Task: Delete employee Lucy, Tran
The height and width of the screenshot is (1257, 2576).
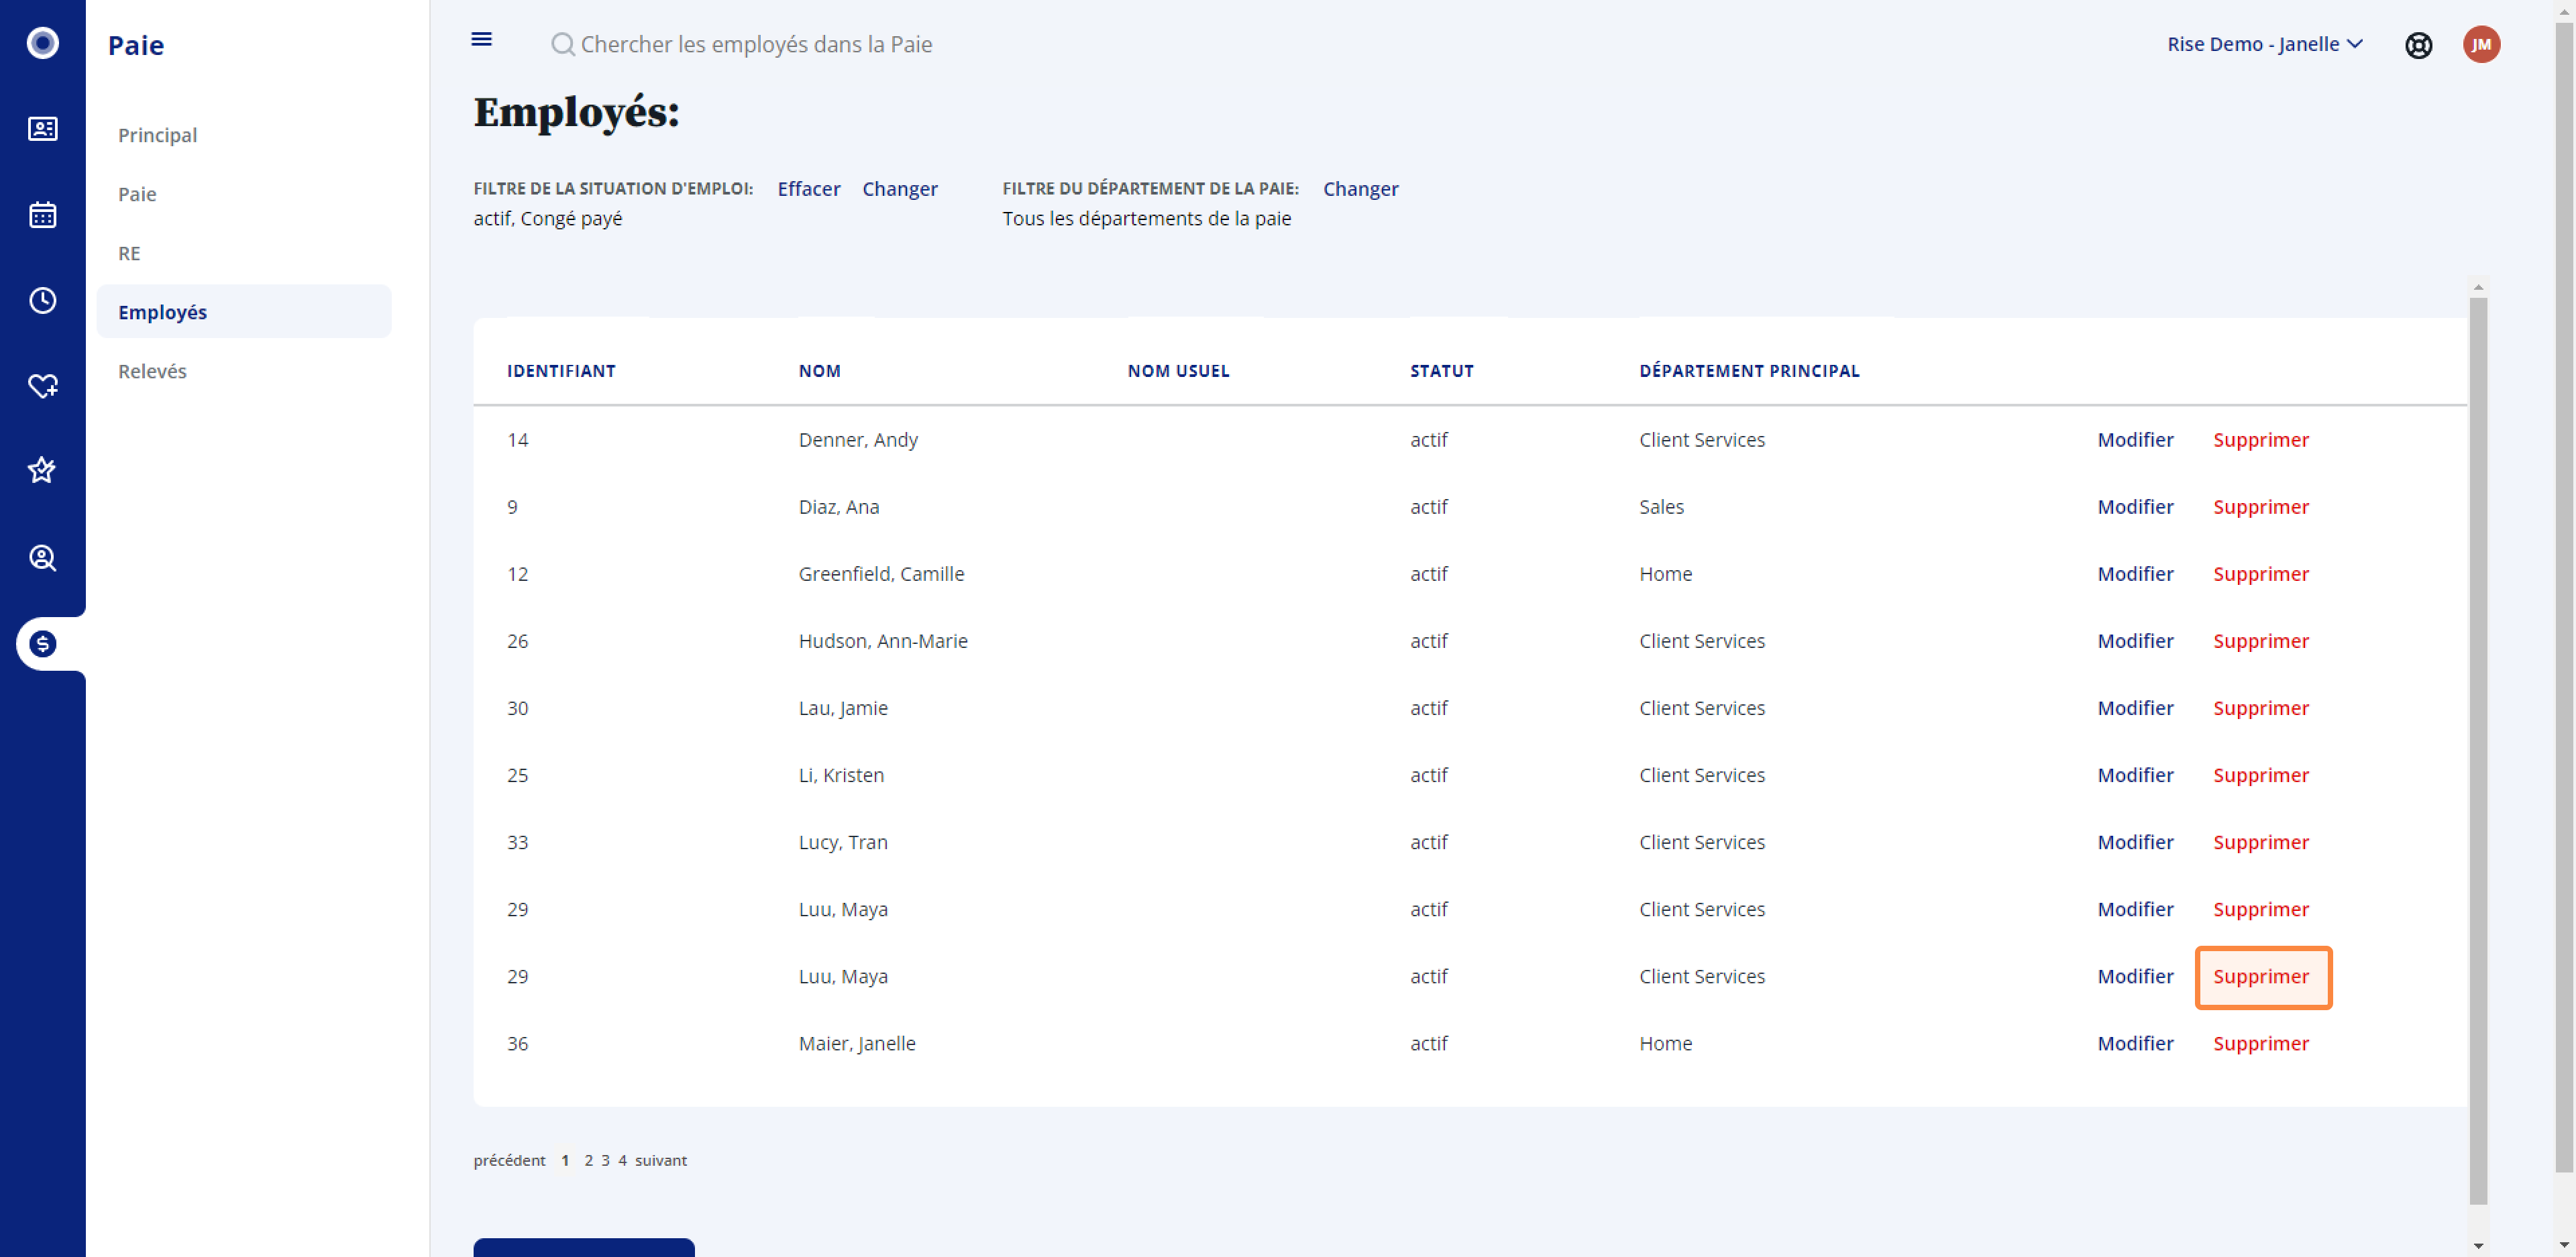Action: pyautogui.click(x=2260, y=842)
